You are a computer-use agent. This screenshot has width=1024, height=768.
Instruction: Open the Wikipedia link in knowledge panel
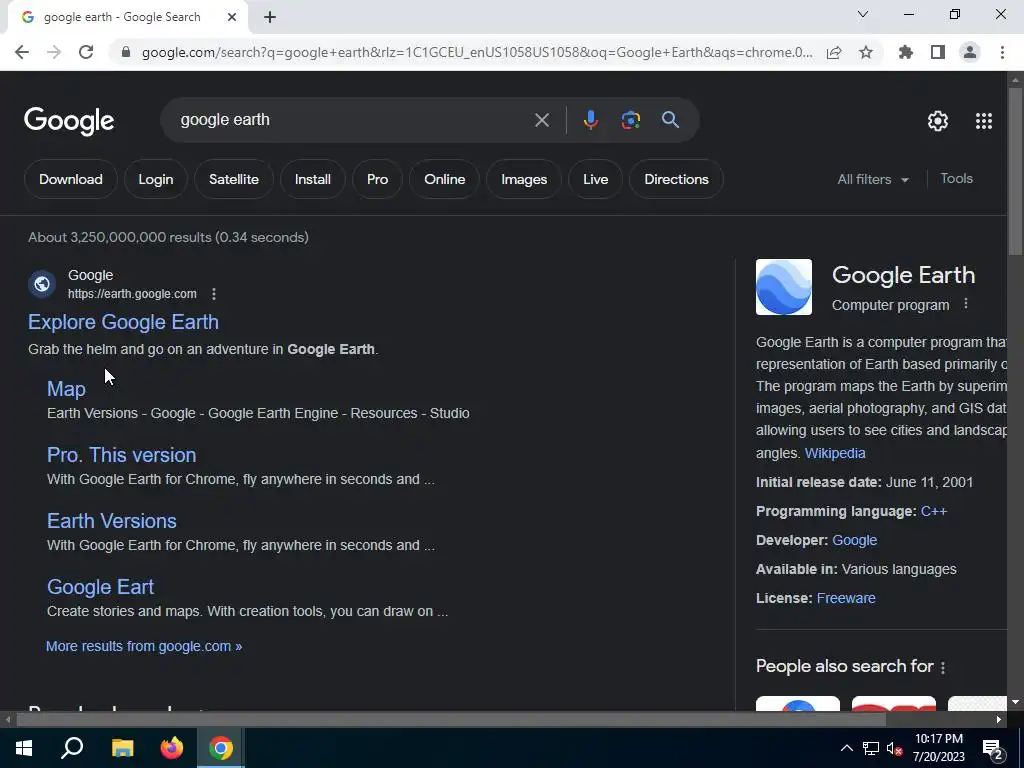[x=835, y=453]
